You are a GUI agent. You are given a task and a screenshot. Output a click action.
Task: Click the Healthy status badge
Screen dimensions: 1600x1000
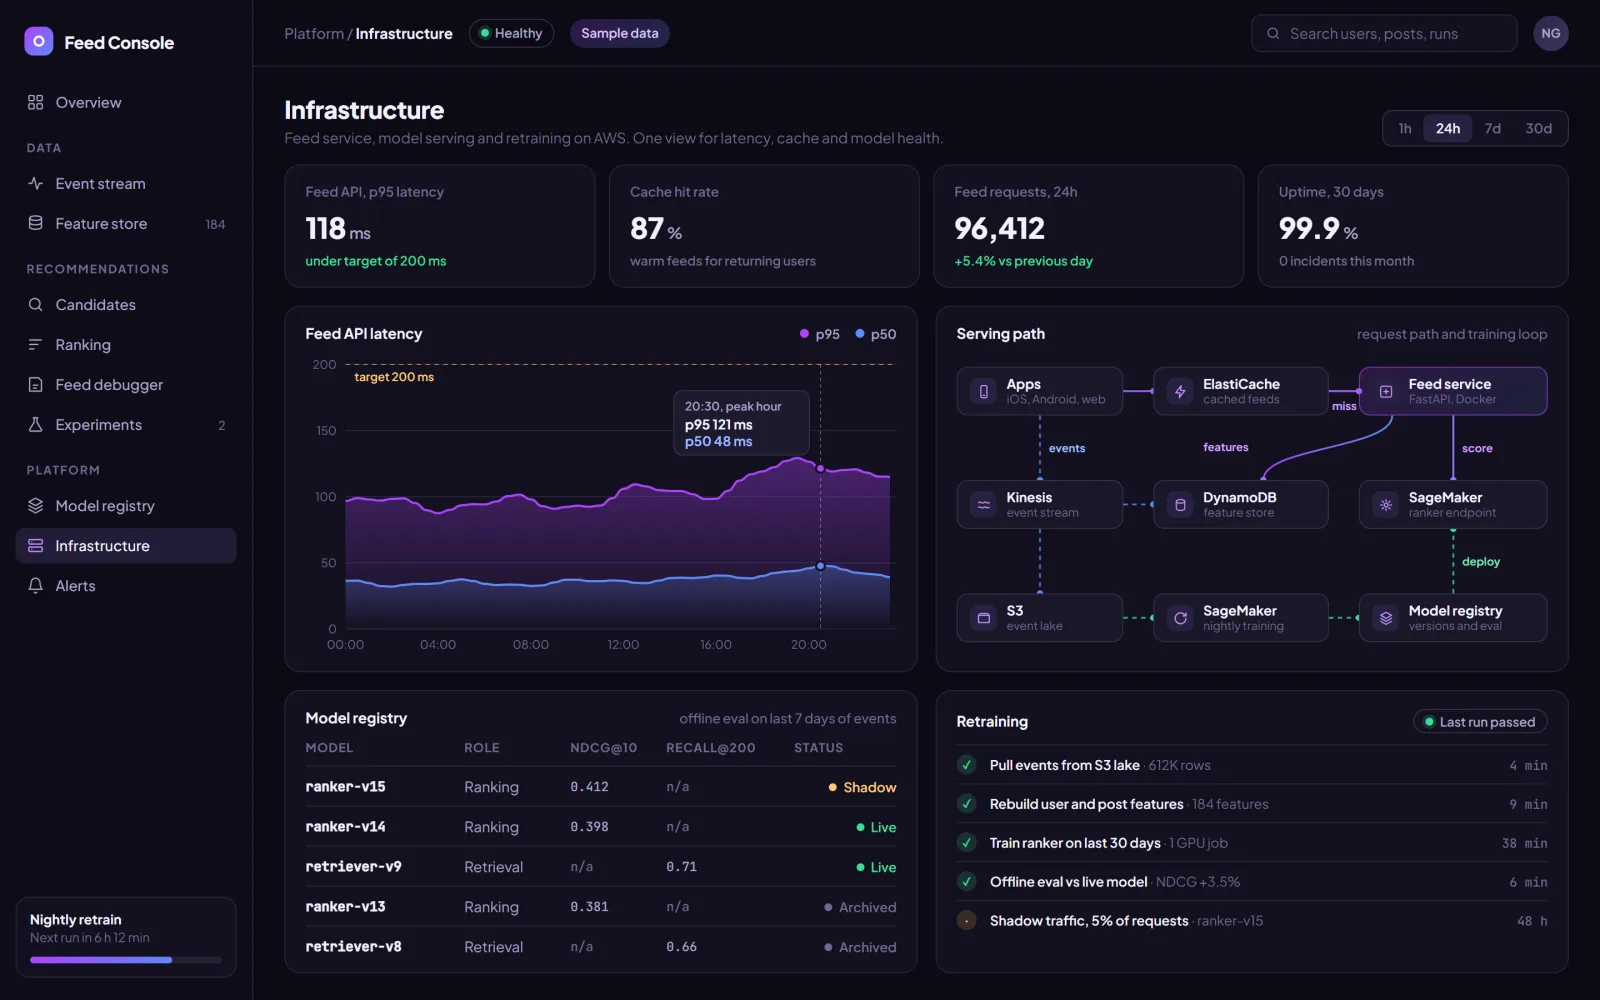511,33
